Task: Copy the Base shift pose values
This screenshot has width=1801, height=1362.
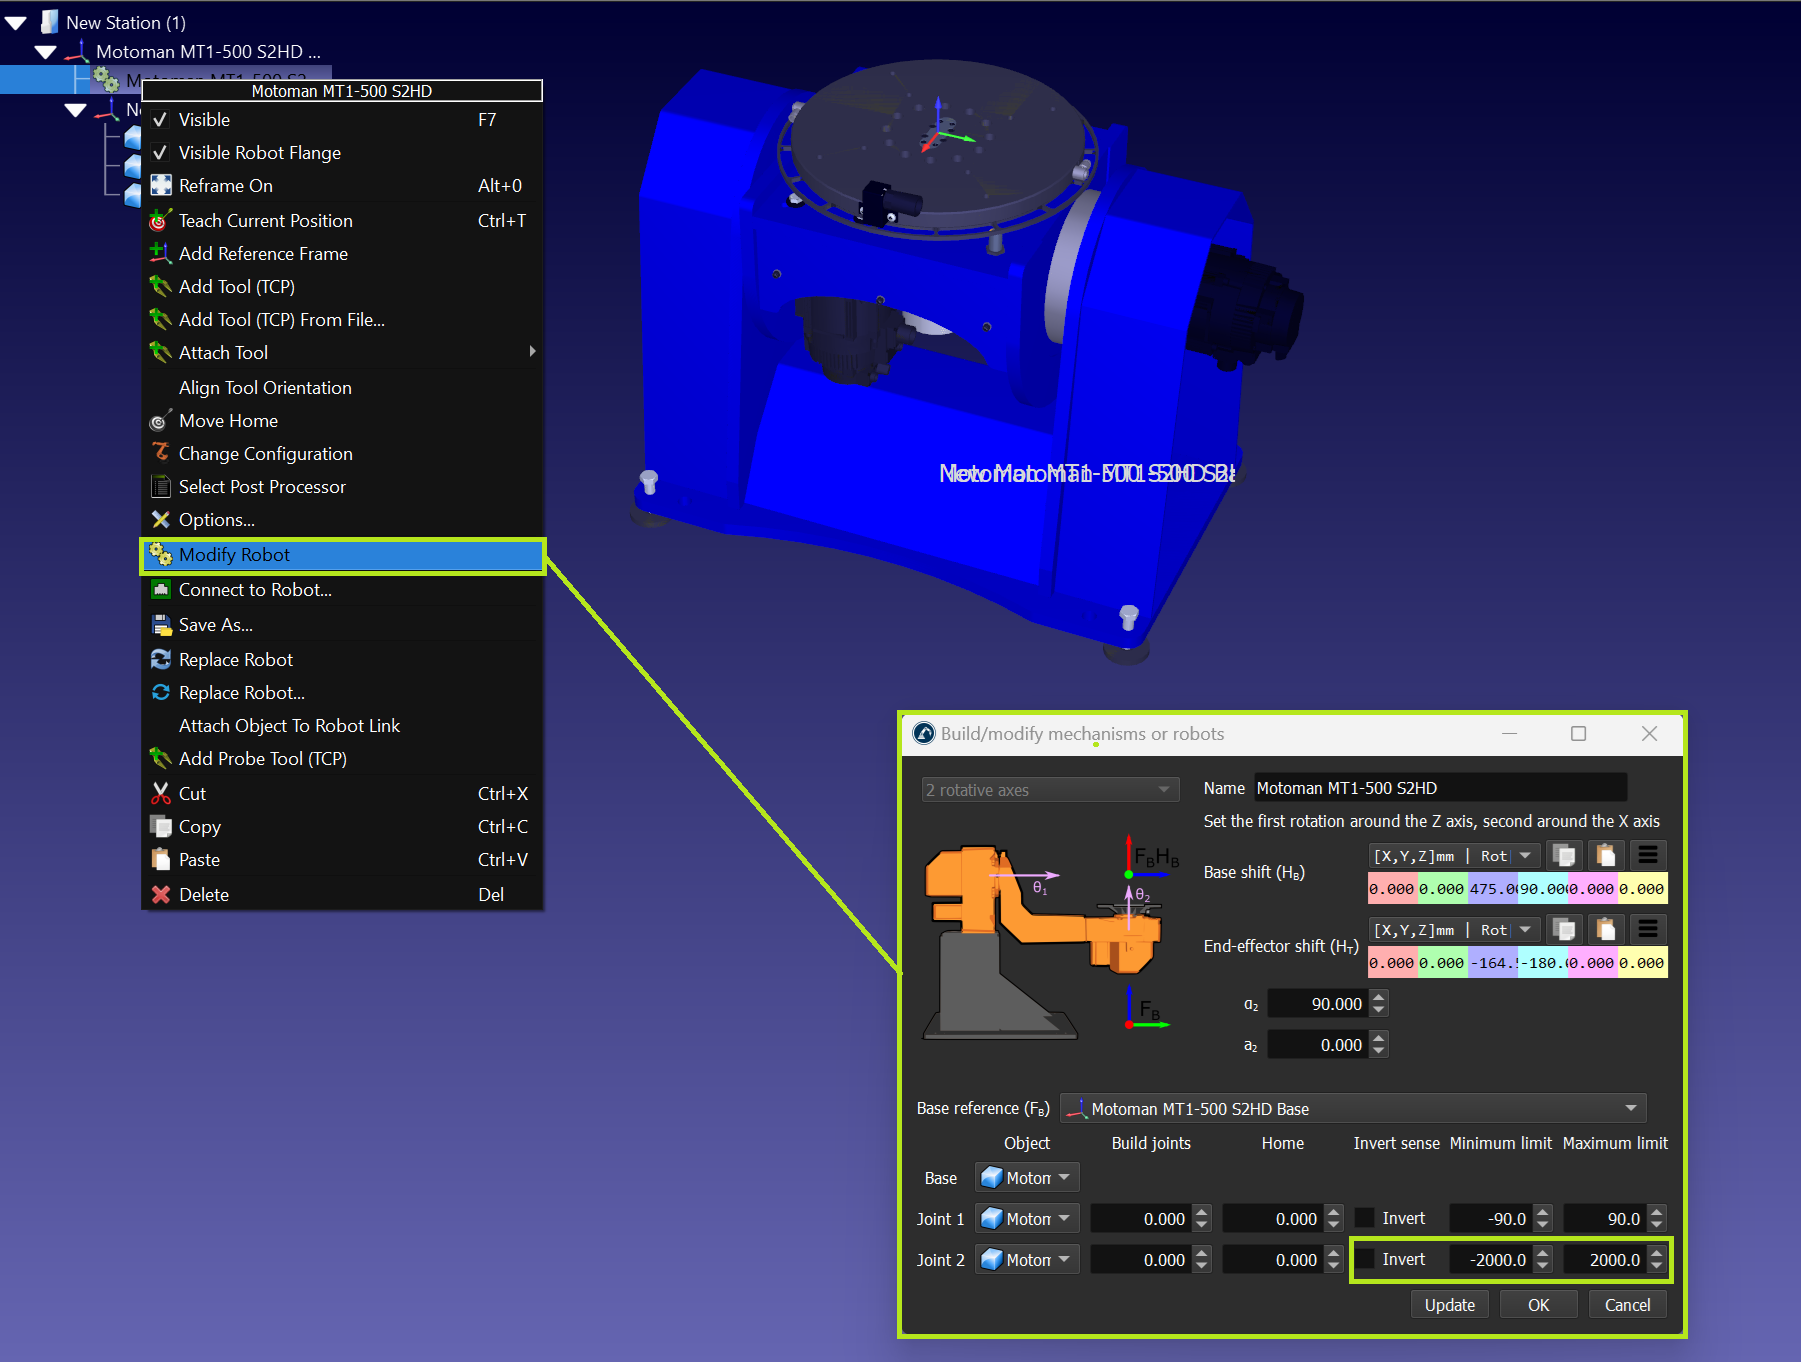Action: point(1564,856)
